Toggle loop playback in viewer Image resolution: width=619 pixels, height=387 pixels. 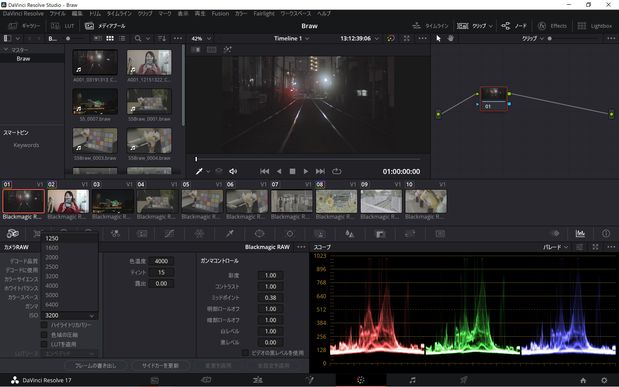click(x=336, y=171)
